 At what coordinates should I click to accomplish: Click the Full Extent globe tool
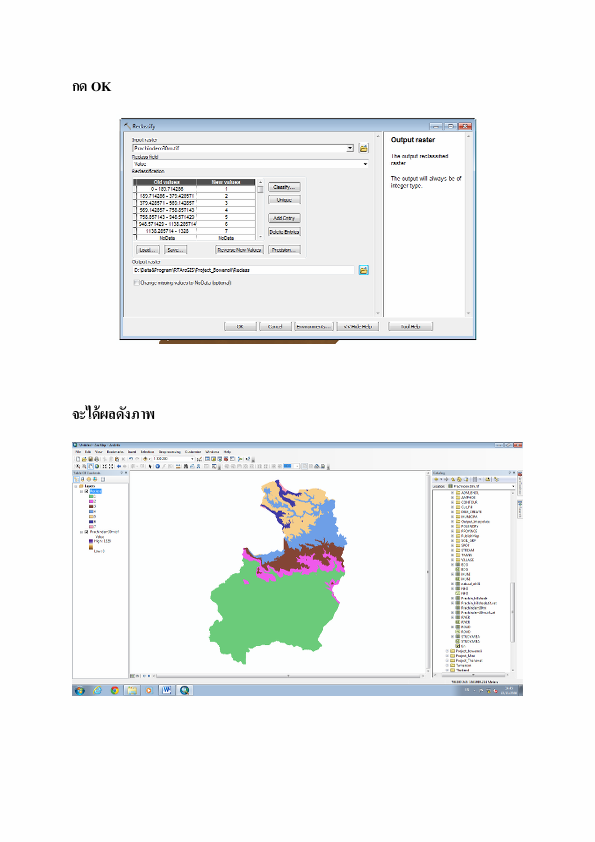(97, 466)
